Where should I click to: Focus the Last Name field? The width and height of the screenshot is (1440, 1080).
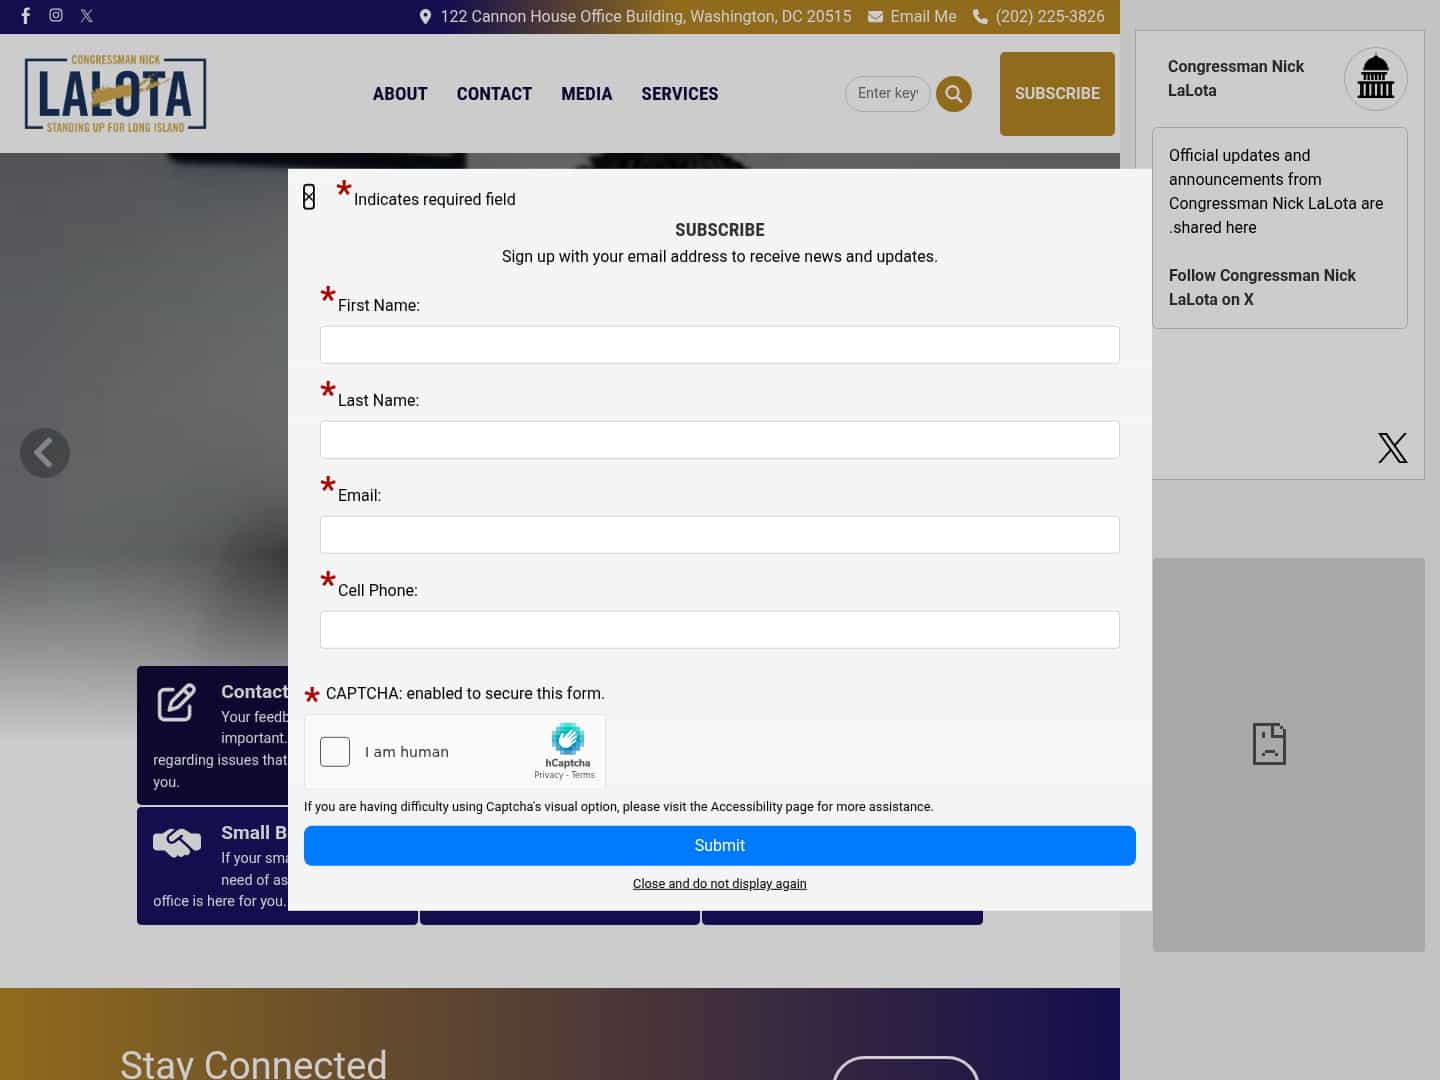tap(720, 440)
